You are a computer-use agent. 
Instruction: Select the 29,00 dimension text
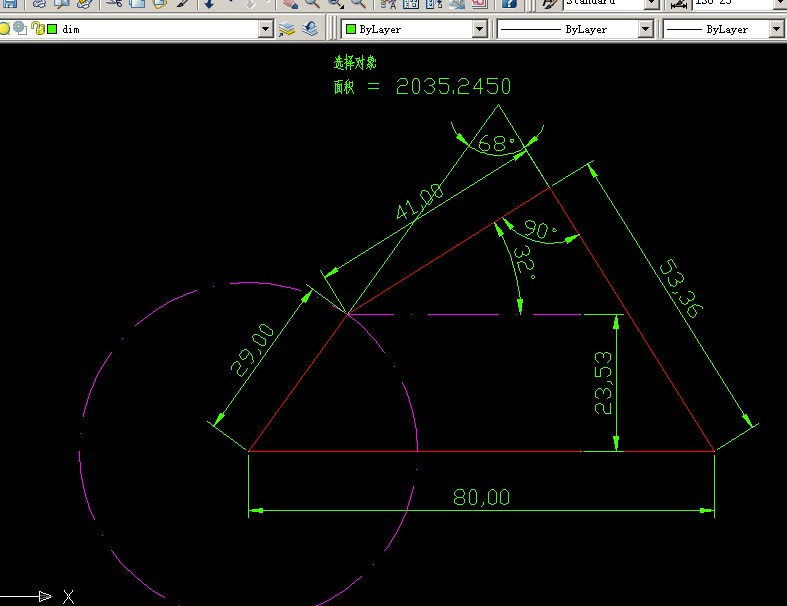click(252, 350)
